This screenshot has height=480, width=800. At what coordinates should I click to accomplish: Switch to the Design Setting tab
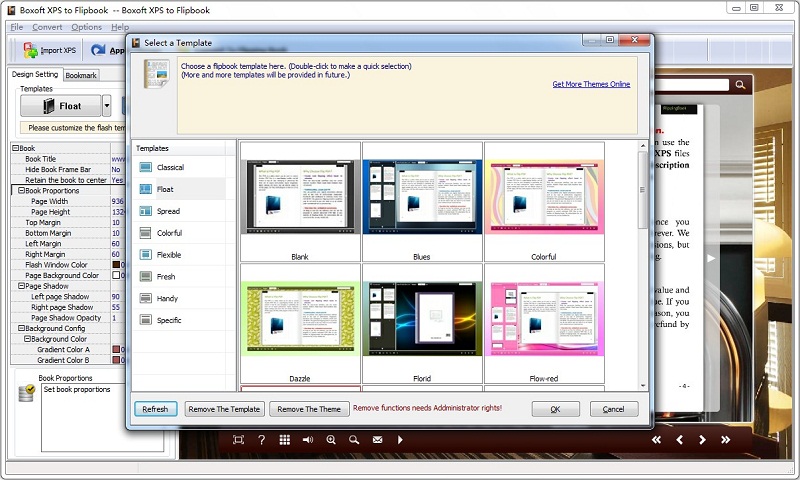[35, 74]
